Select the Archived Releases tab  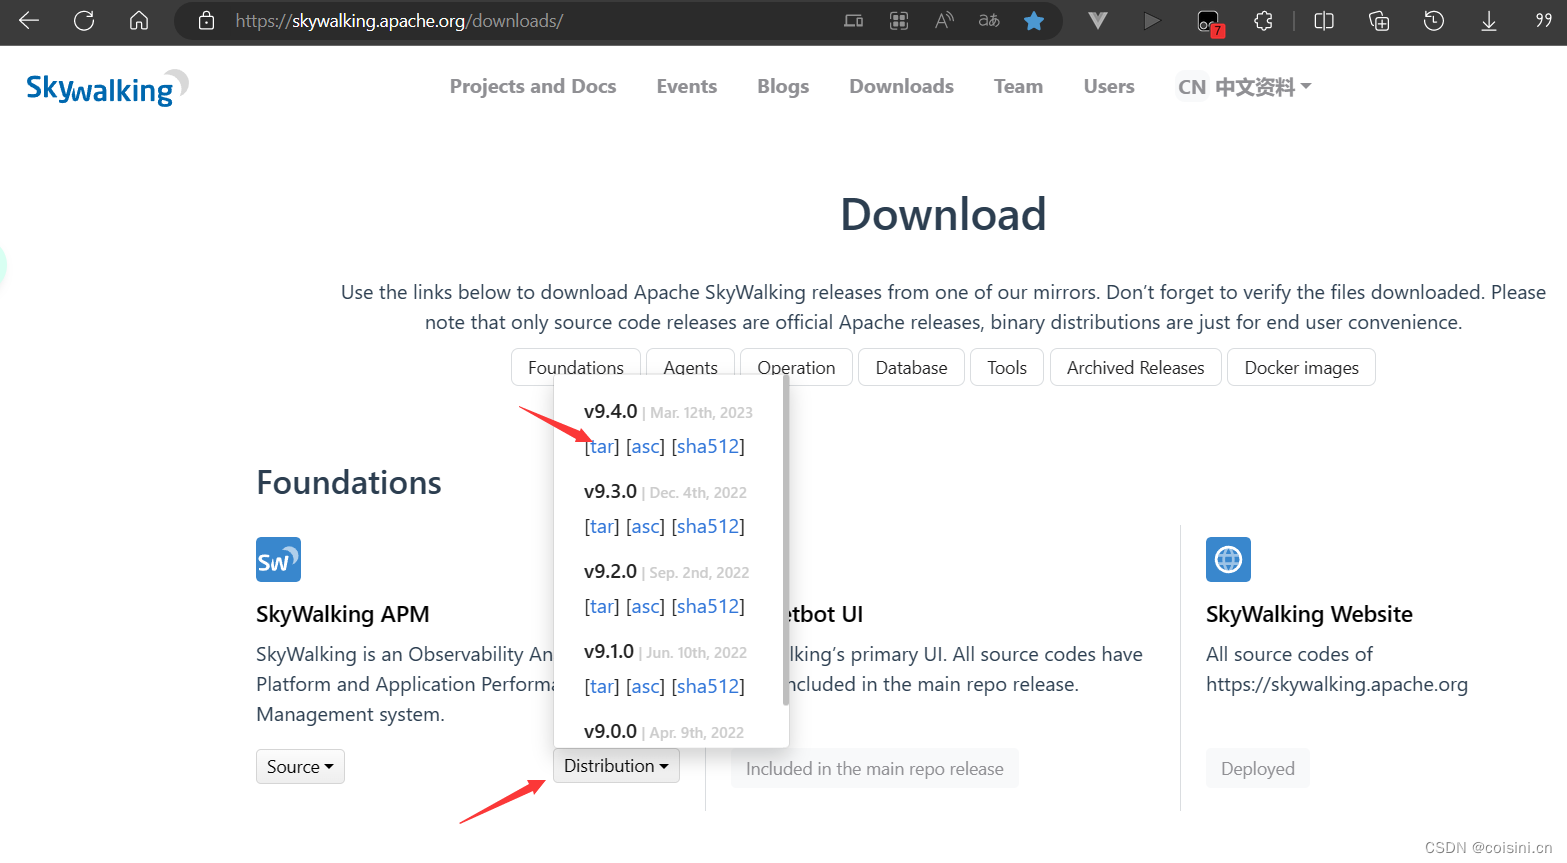click(1135, 367)
